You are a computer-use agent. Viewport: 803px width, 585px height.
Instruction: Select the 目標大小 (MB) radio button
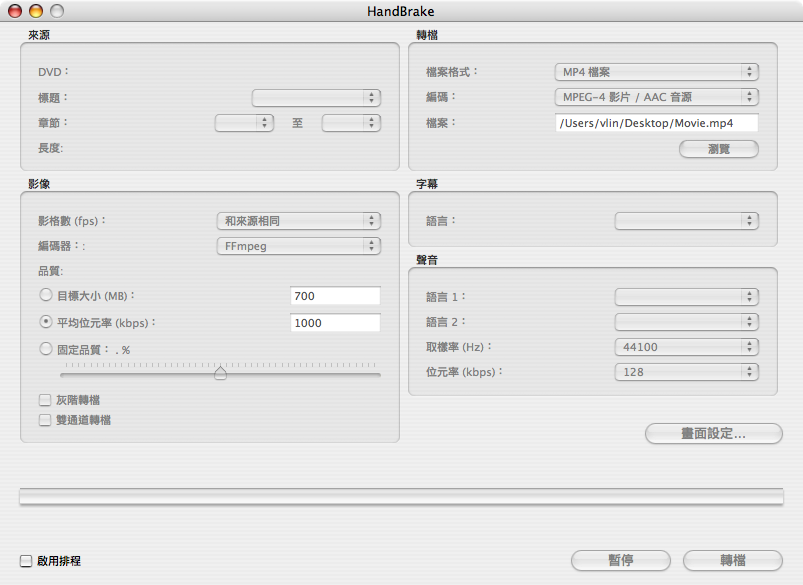(46, 295)
